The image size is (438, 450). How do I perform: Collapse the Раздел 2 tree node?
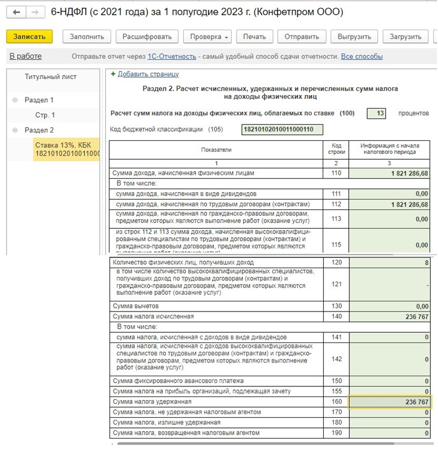pyautogui.click(x=15, y=130)
